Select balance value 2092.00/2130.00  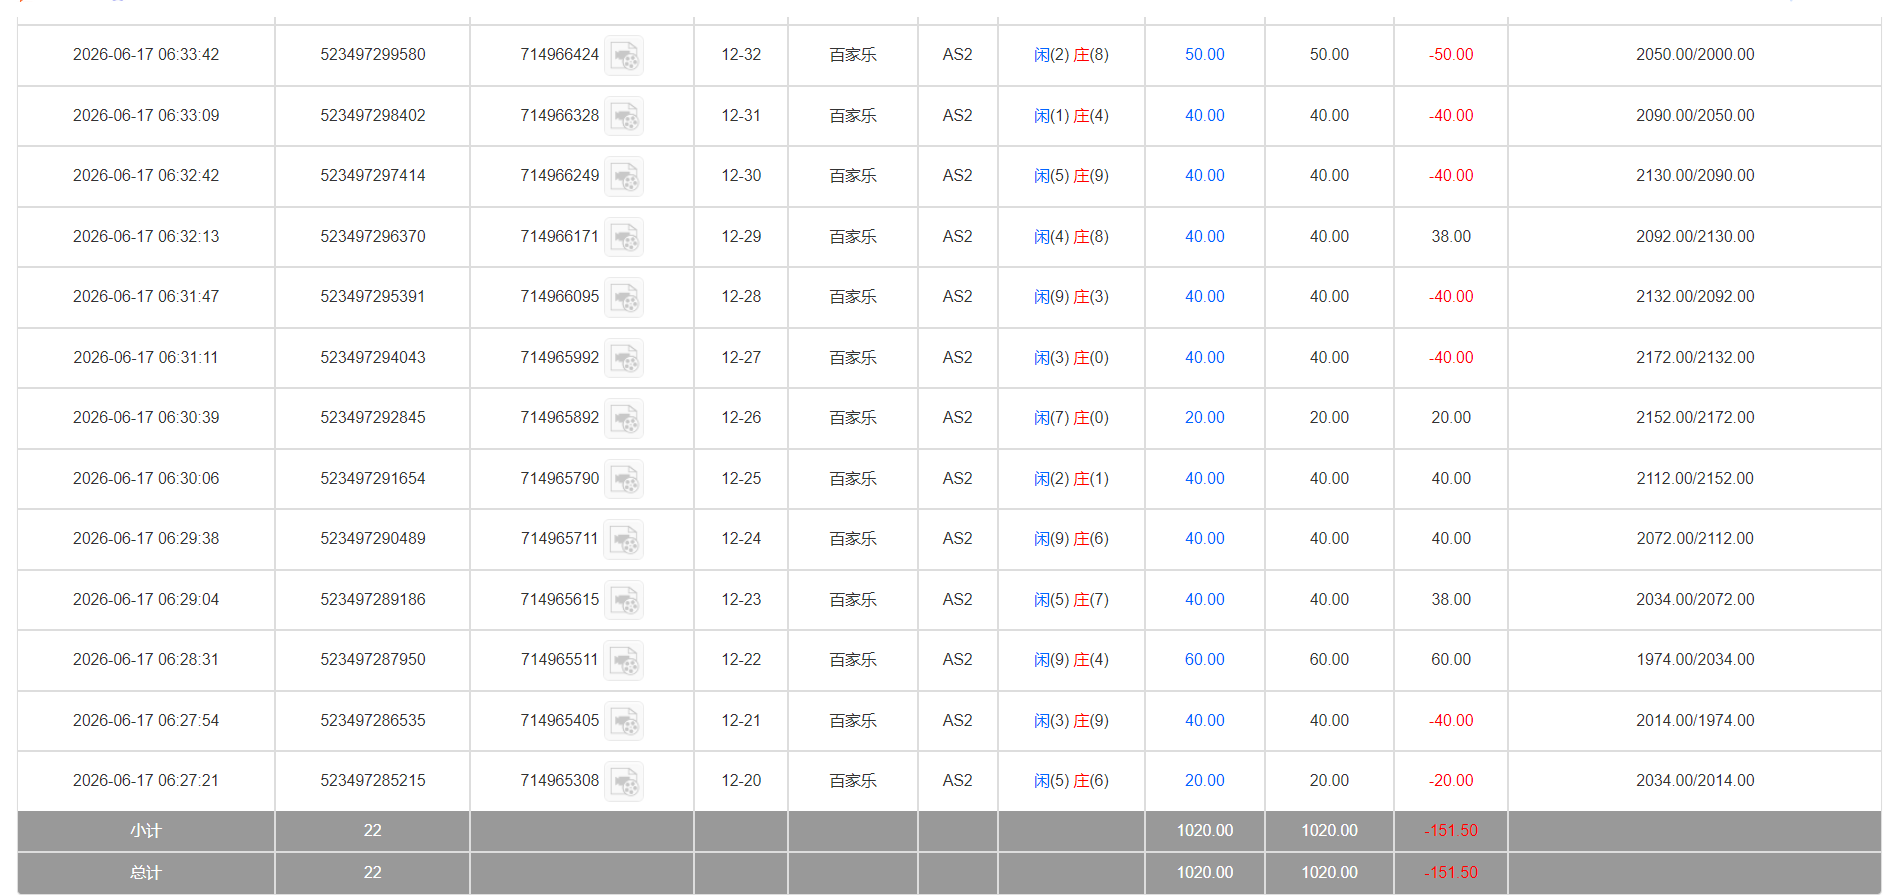pyautogui.click(x=1695, y=237)
